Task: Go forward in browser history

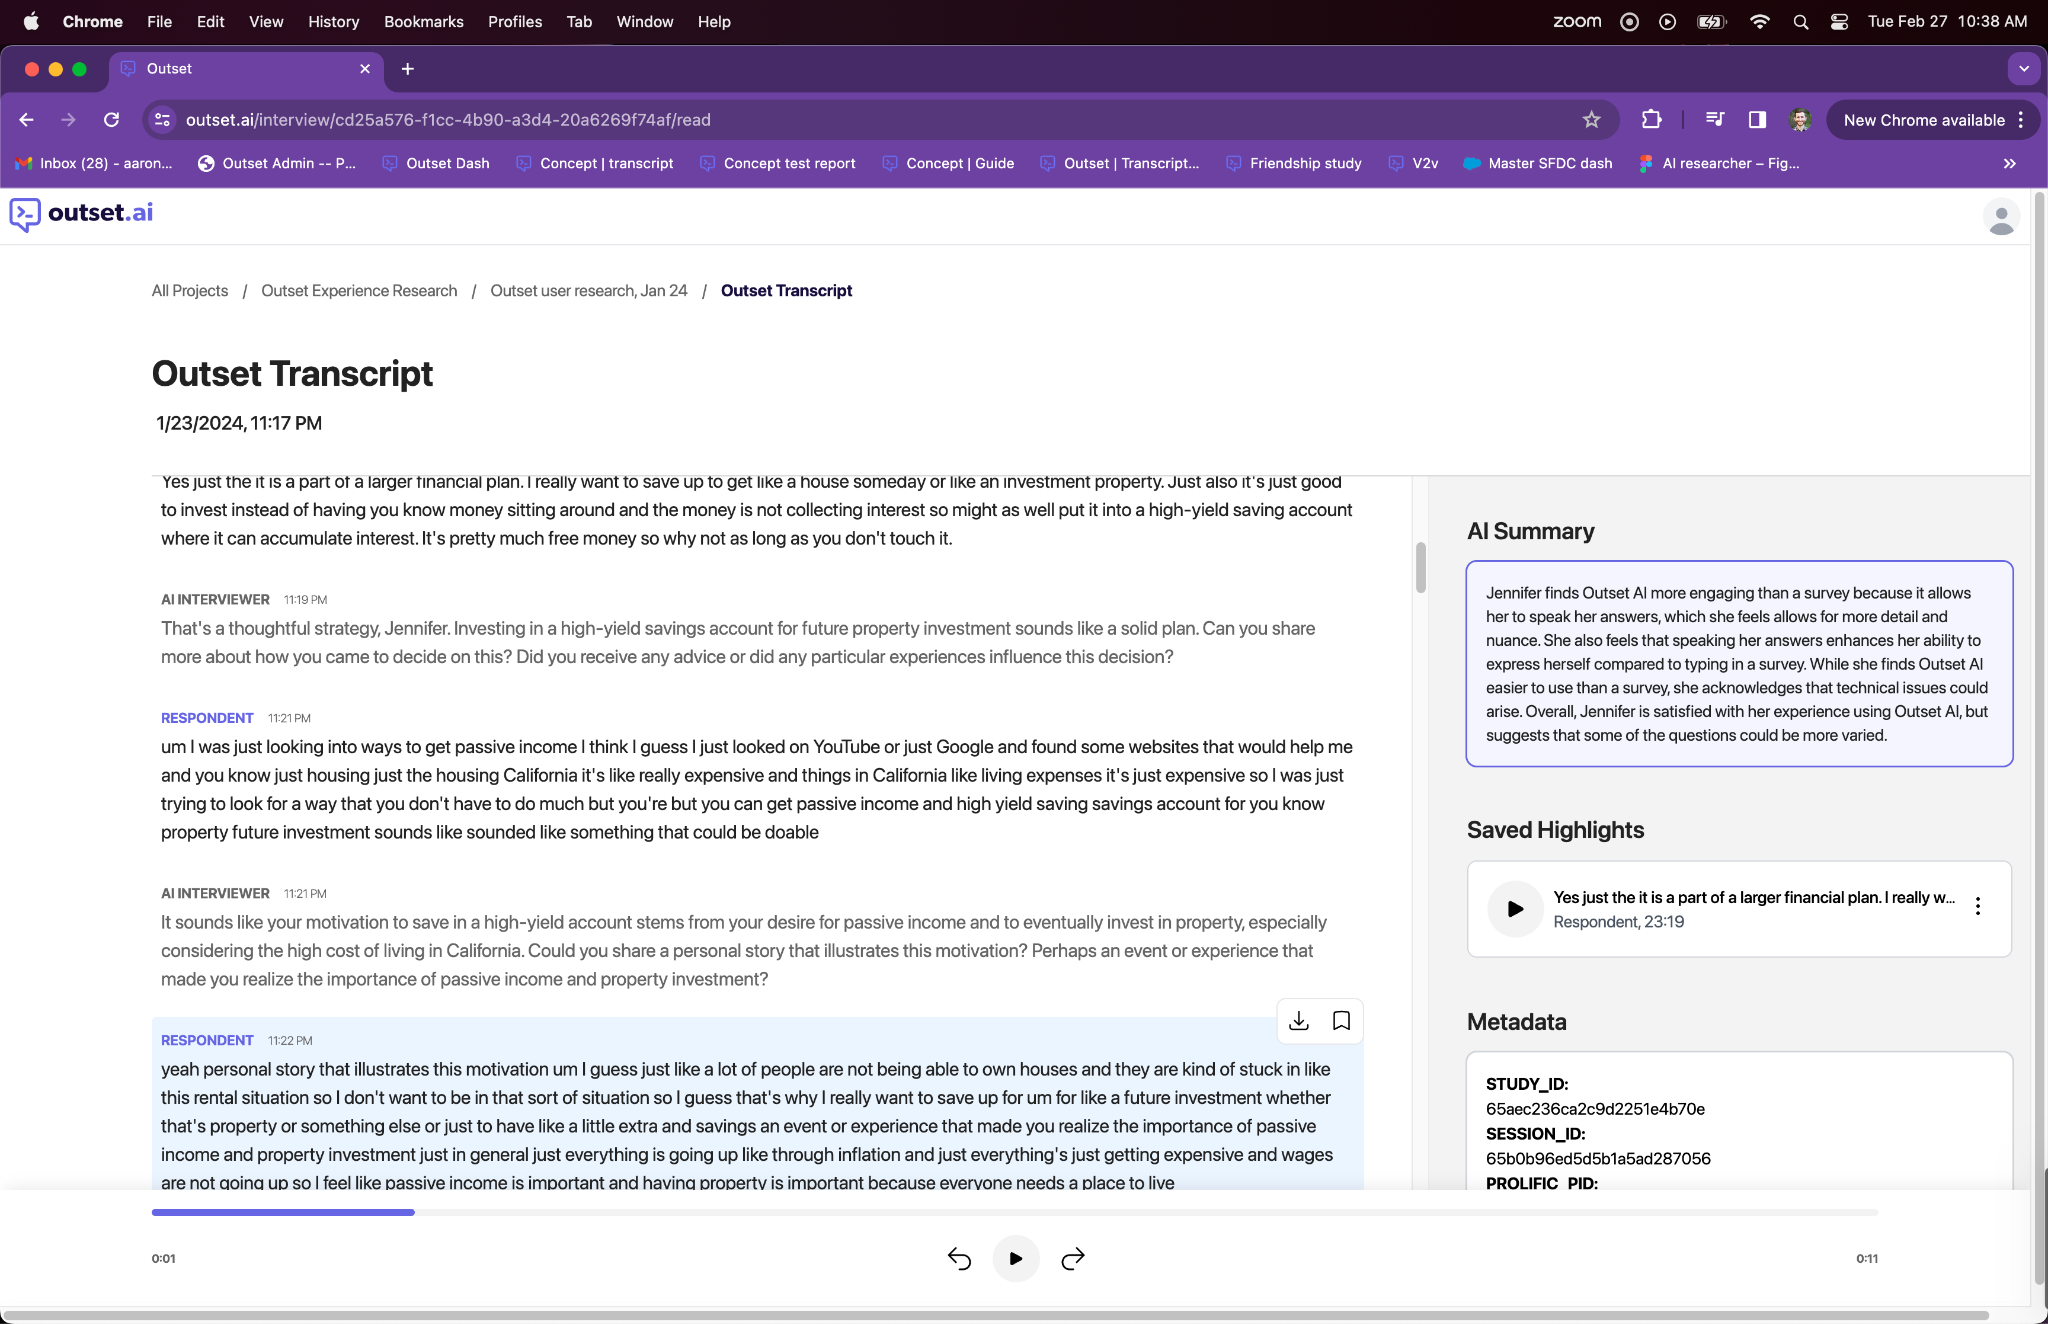Action: point(68,120)
